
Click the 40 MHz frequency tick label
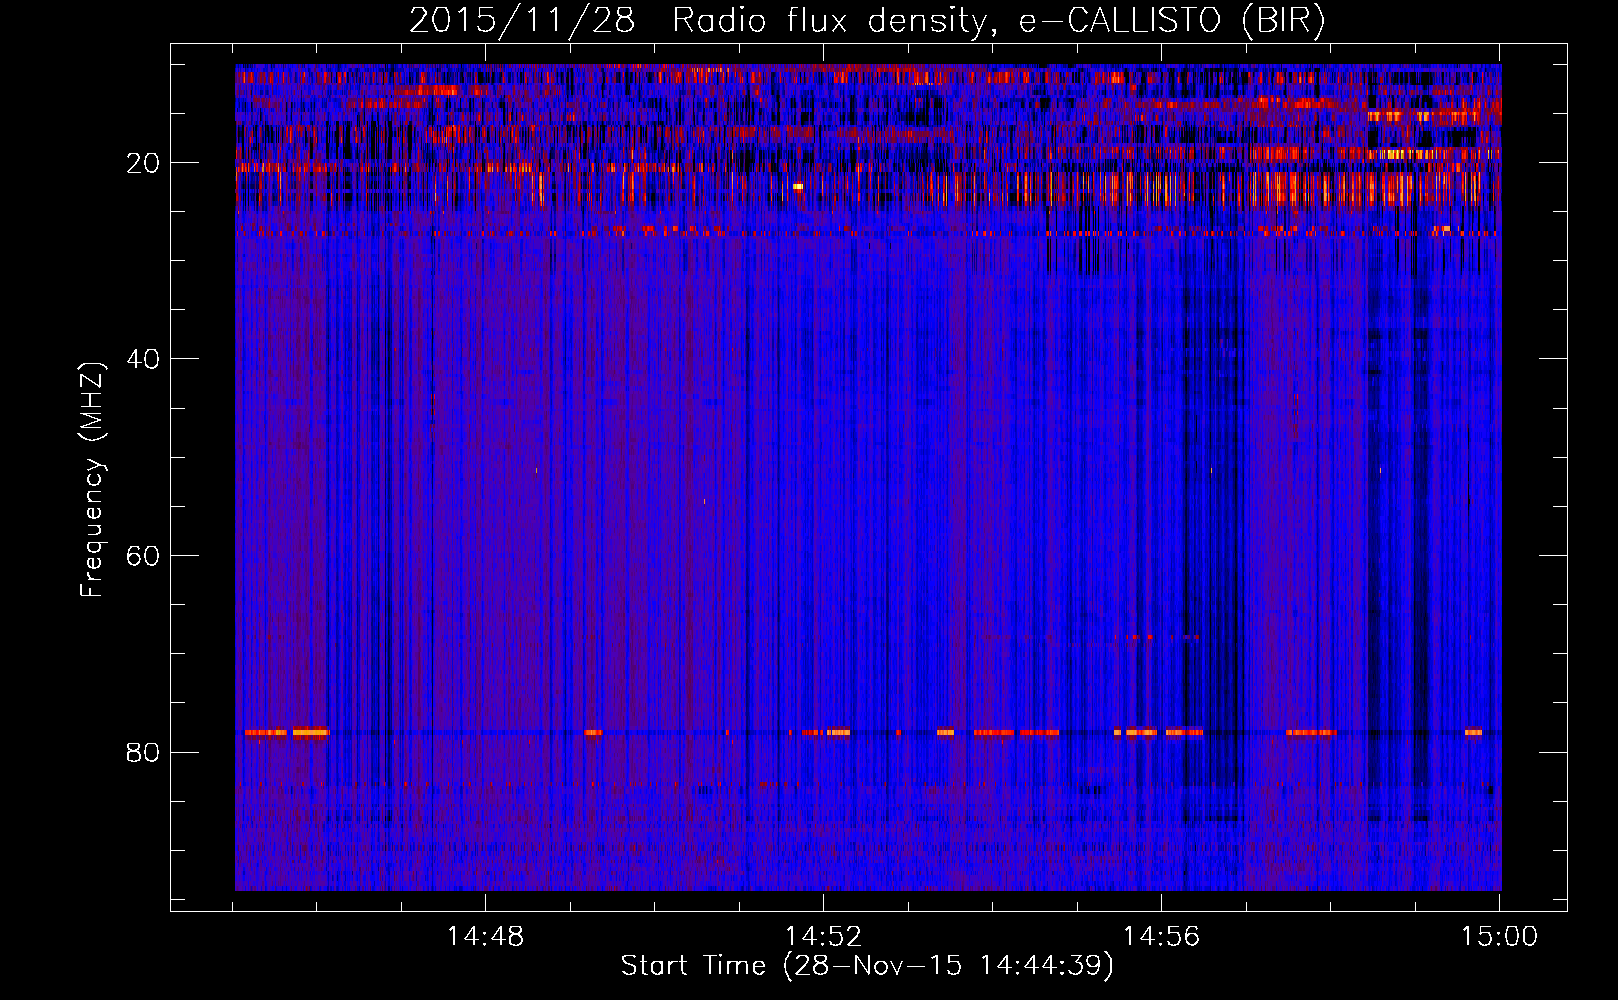pyautogui.click(x=143, y=359)
